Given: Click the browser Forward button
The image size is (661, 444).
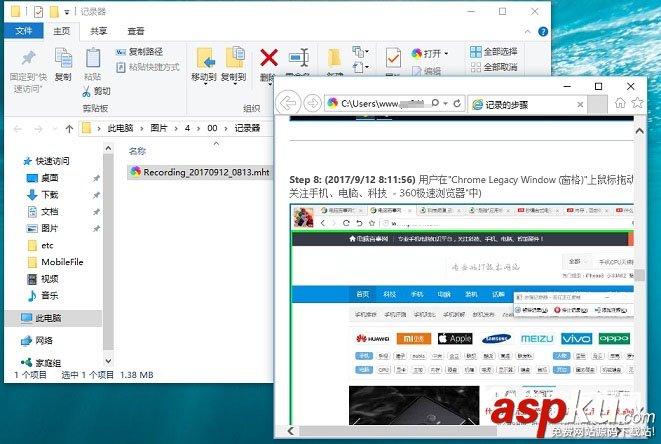Looking at the screenshot, I should [312, 103].
